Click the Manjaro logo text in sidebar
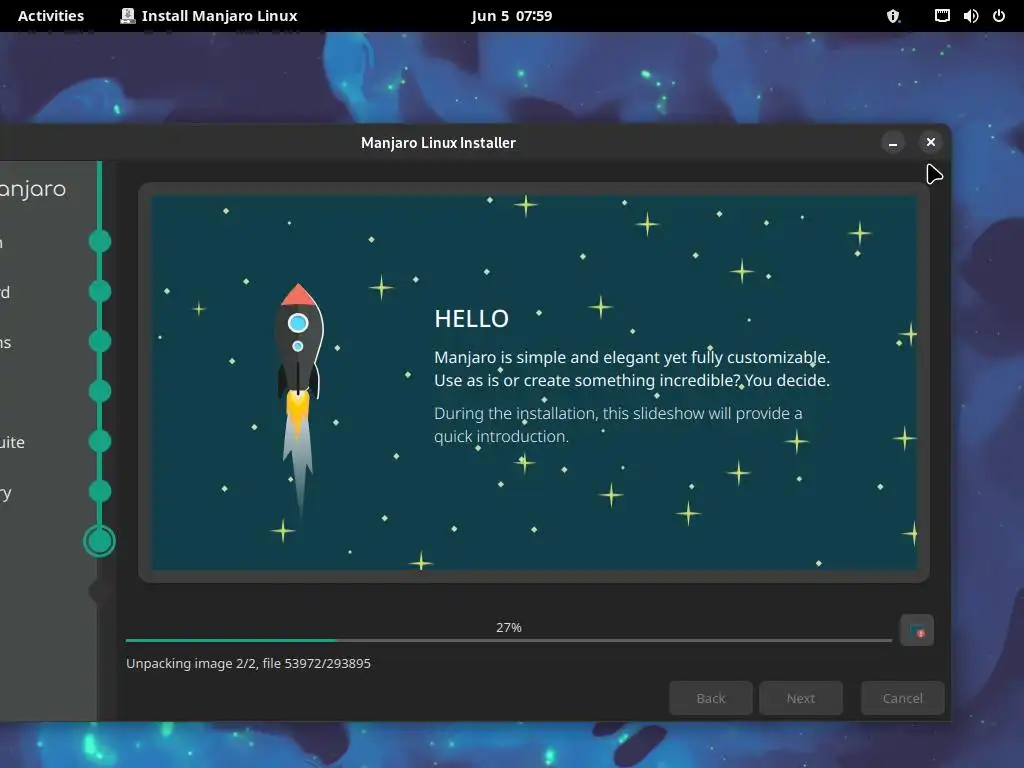The image size is (1024, 768). coord(33,189)
